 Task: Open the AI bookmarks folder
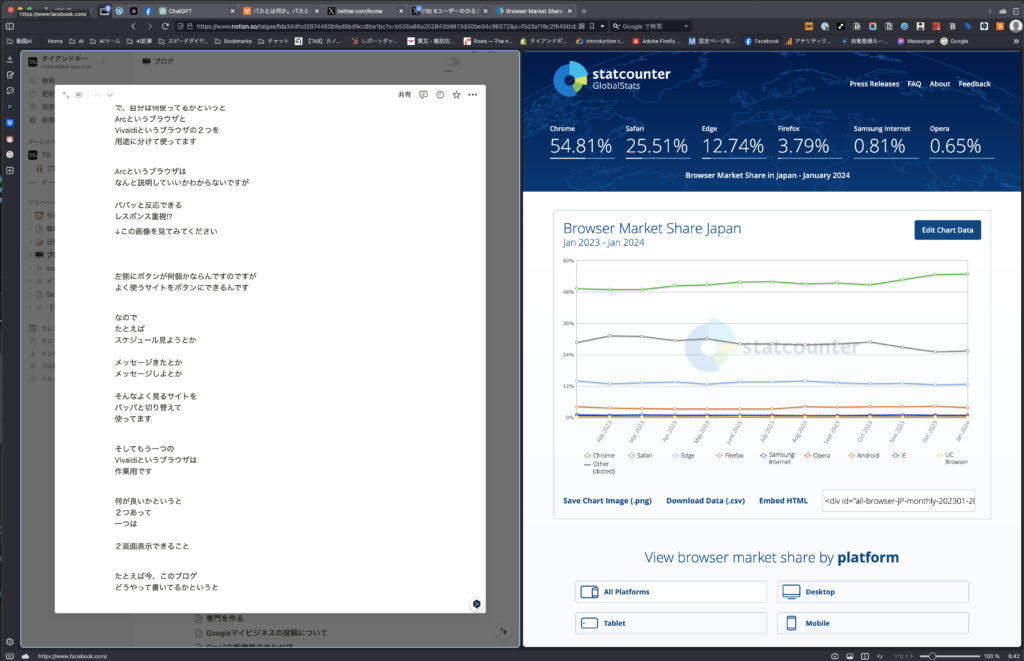(x=76, y=41)
